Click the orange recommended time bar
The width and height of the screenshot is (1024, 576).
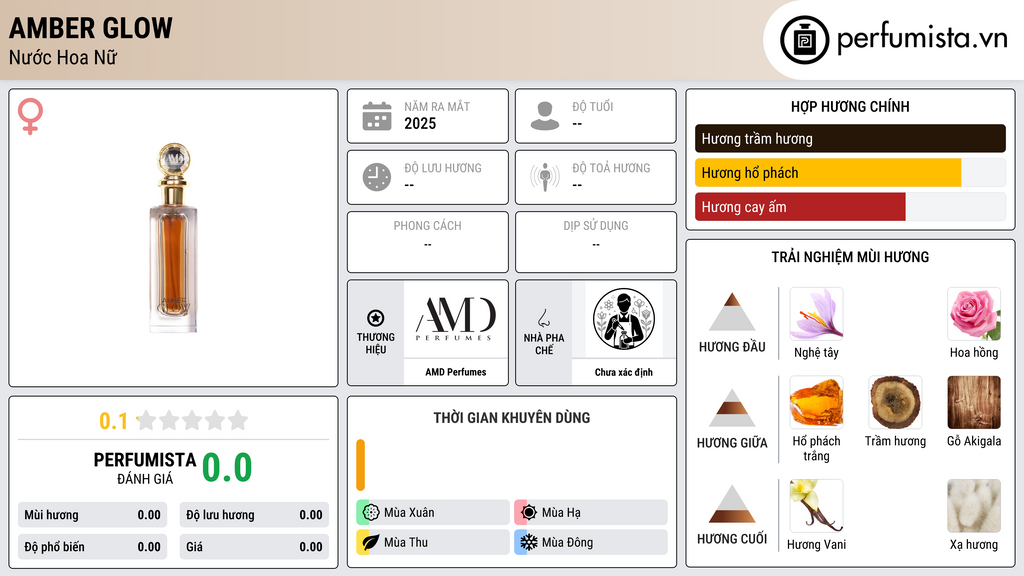click(360, 465)
